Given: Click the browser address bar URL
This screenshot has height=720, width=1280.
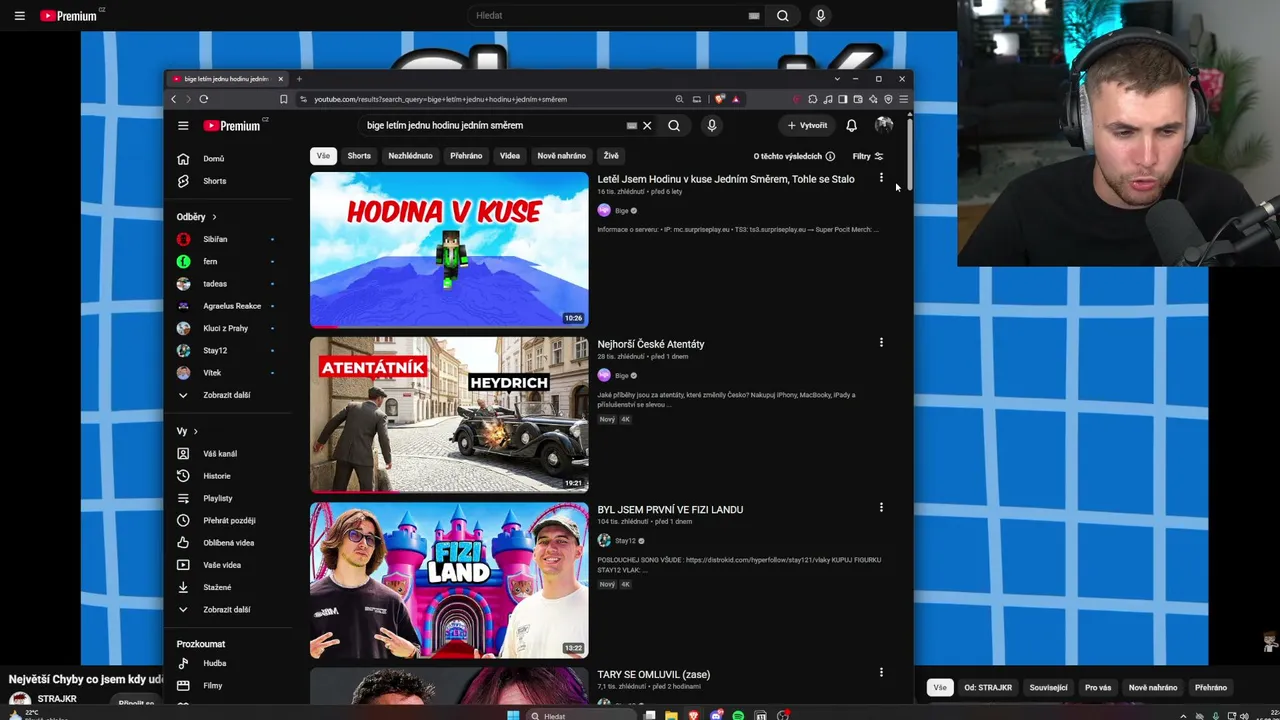Looking at the screenshot, I should point(440,99).
